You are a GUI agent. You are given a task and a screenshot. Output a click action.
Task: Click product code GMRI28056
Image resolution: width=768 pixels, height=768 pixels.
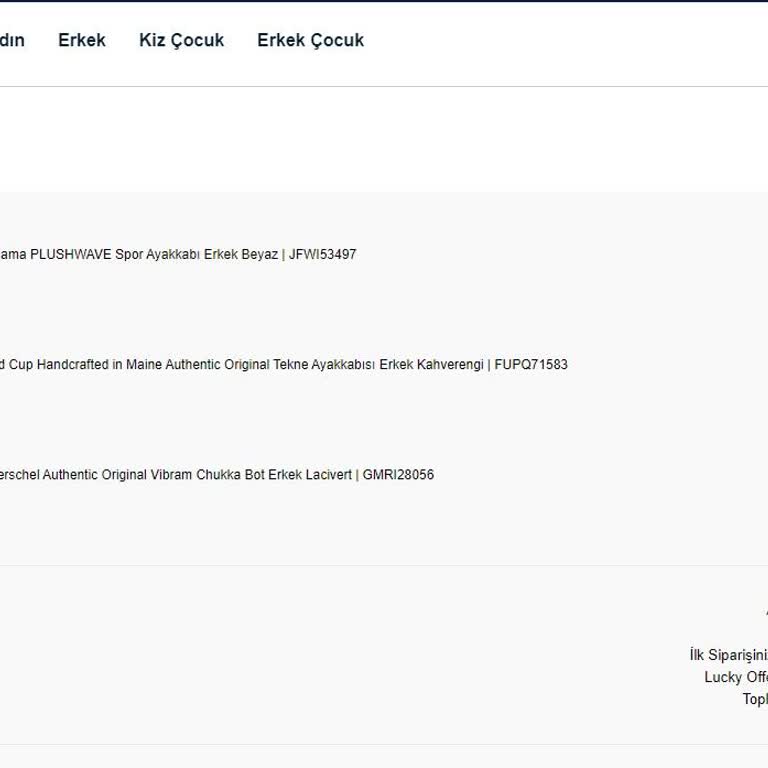click(x=398, y=475)
